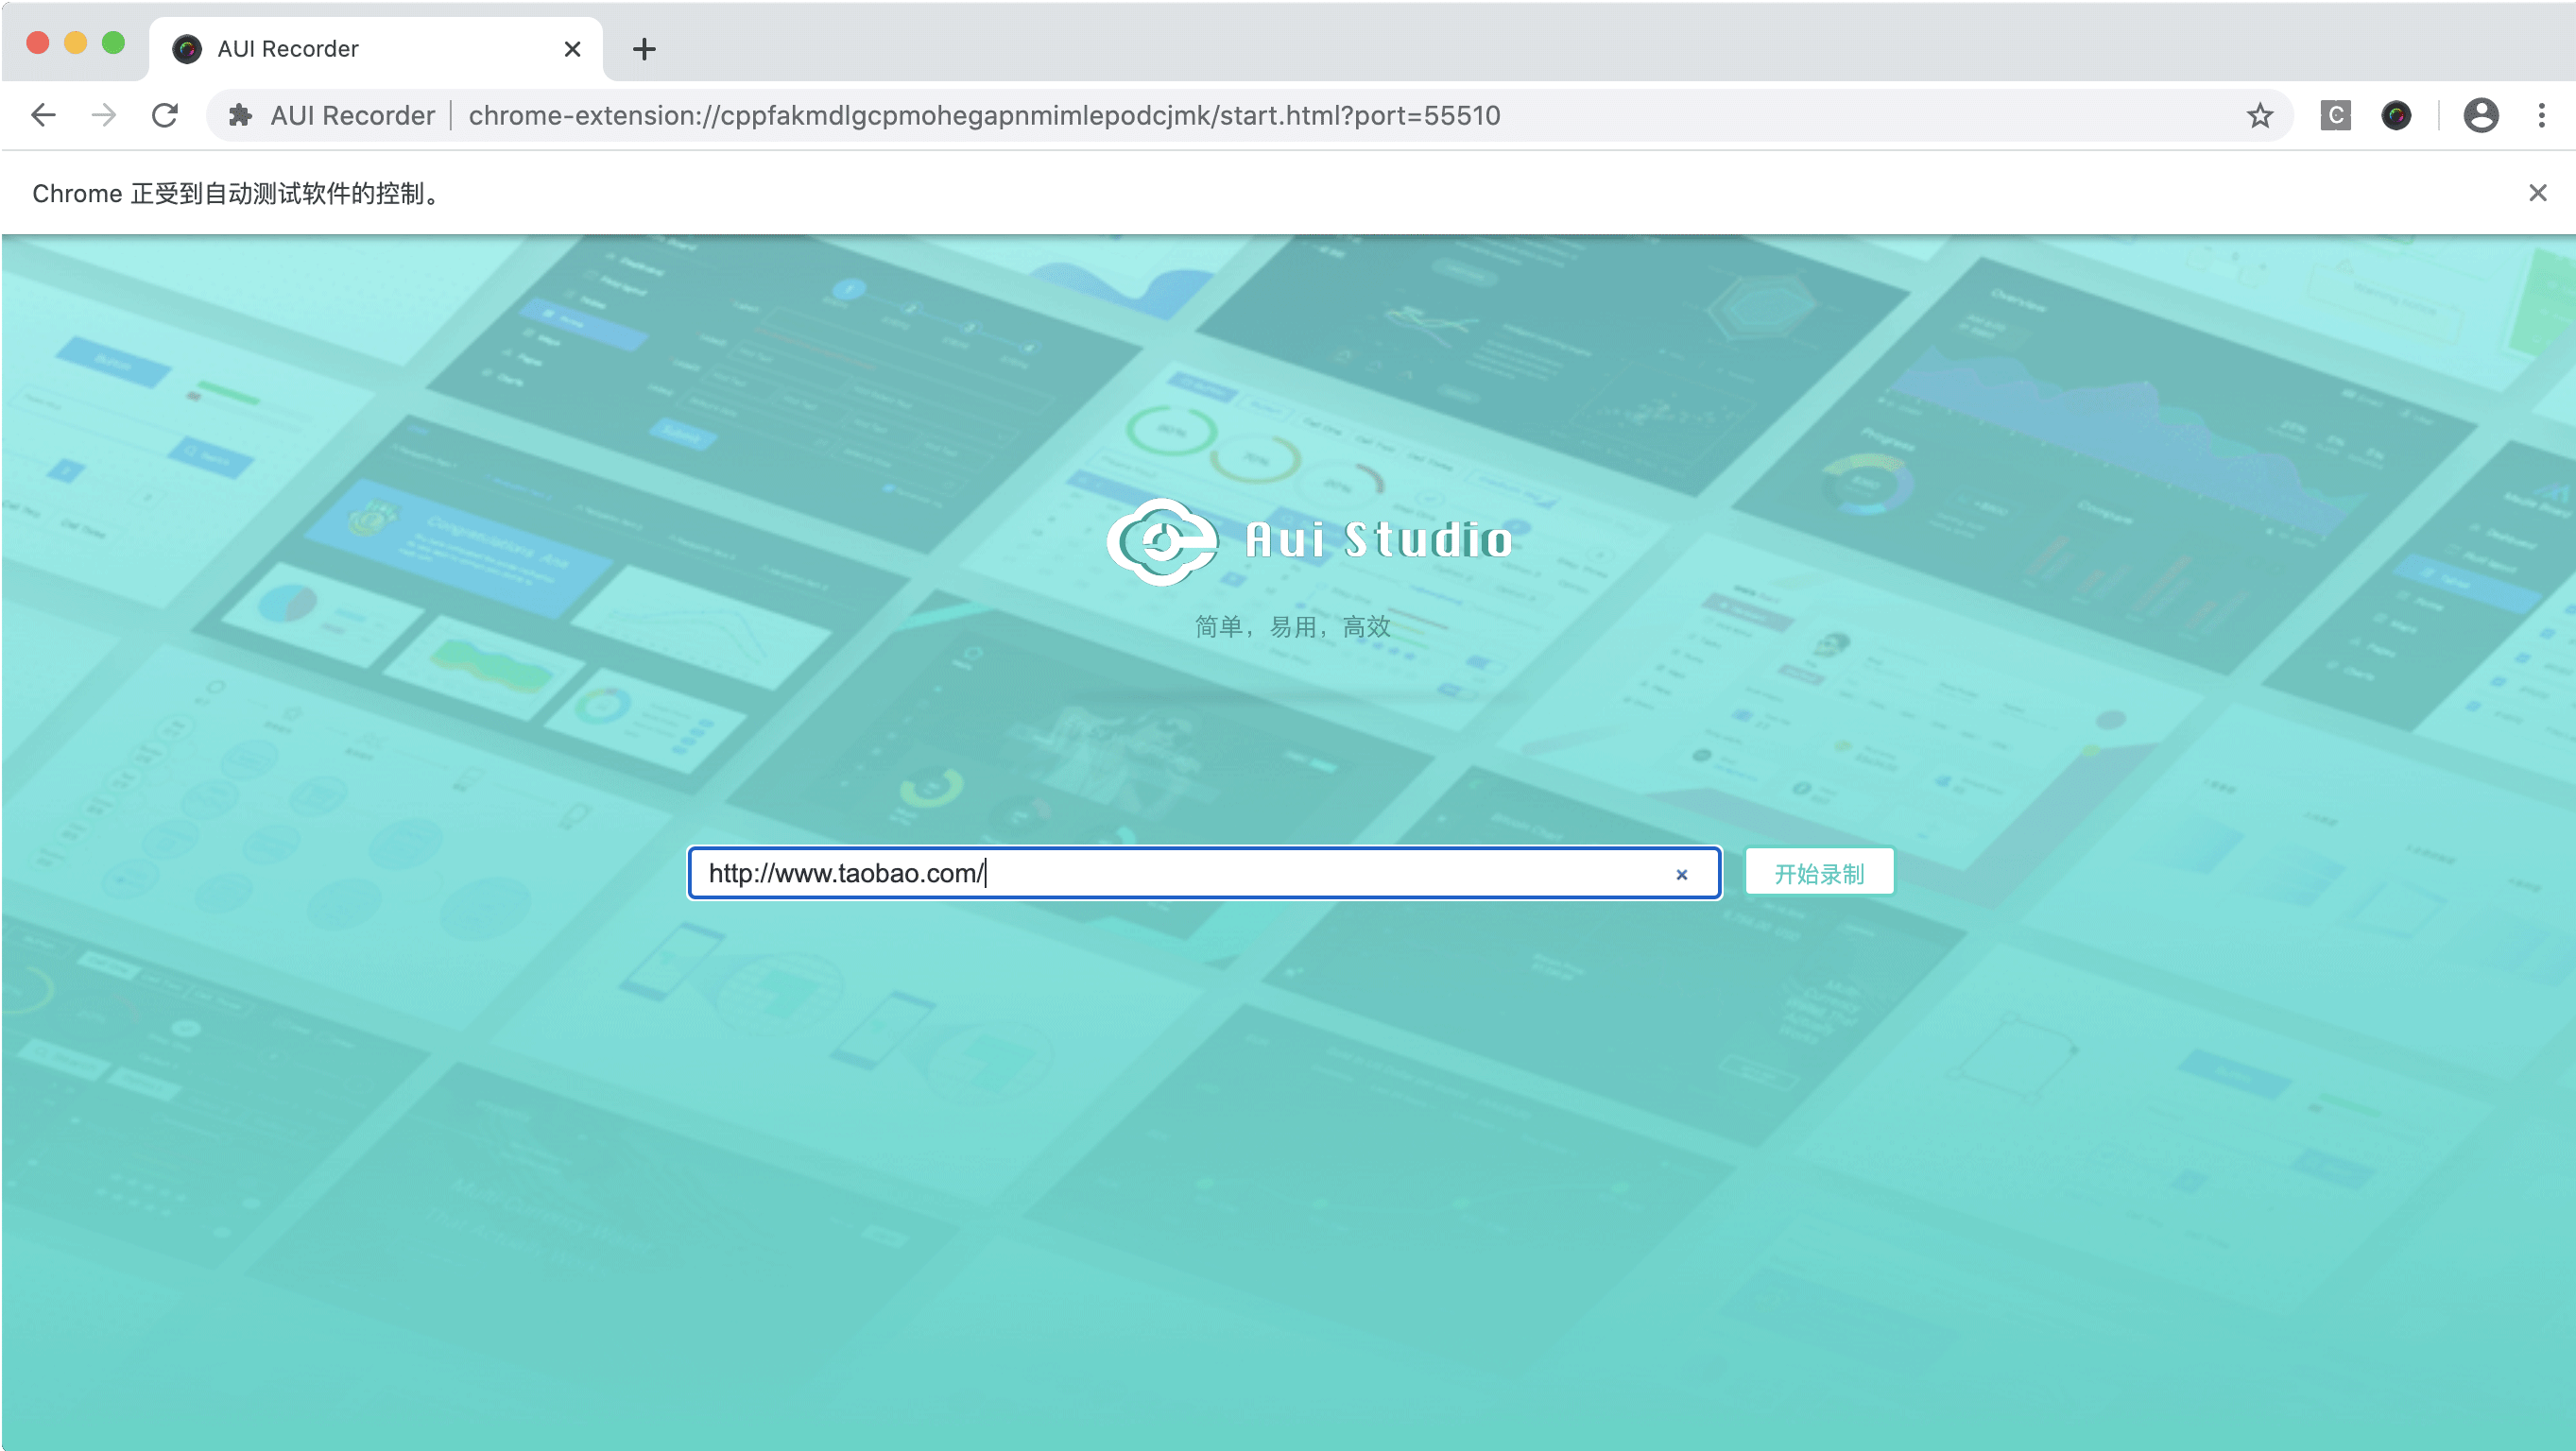This screenshot has width=2576, height=1451.
Task: Minimize the window with the yellow button
Action: pos(76,43)
